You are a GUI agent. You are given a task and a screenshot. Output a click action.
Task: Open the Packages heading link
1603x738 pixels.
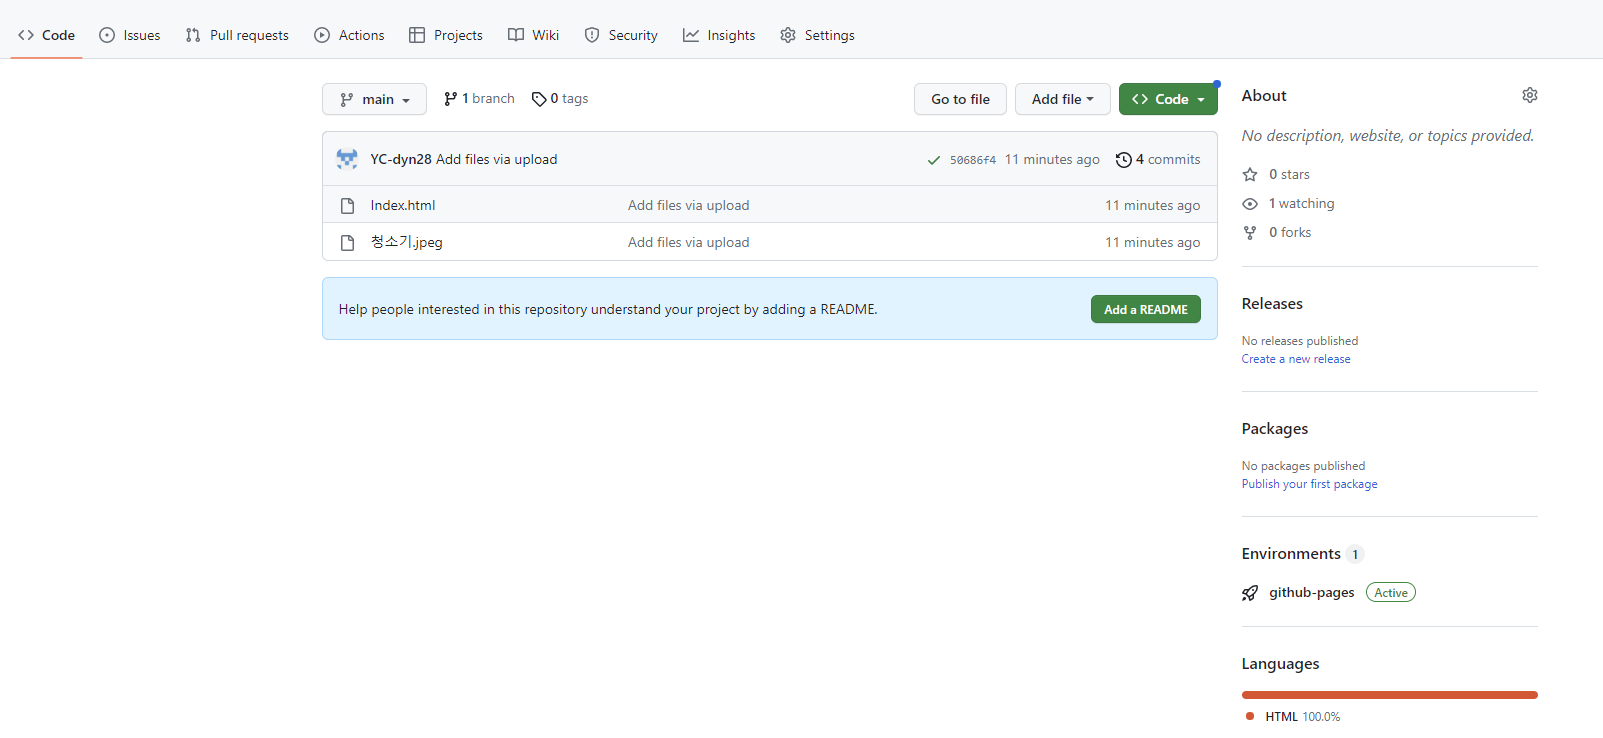(x=1275, y=429)
